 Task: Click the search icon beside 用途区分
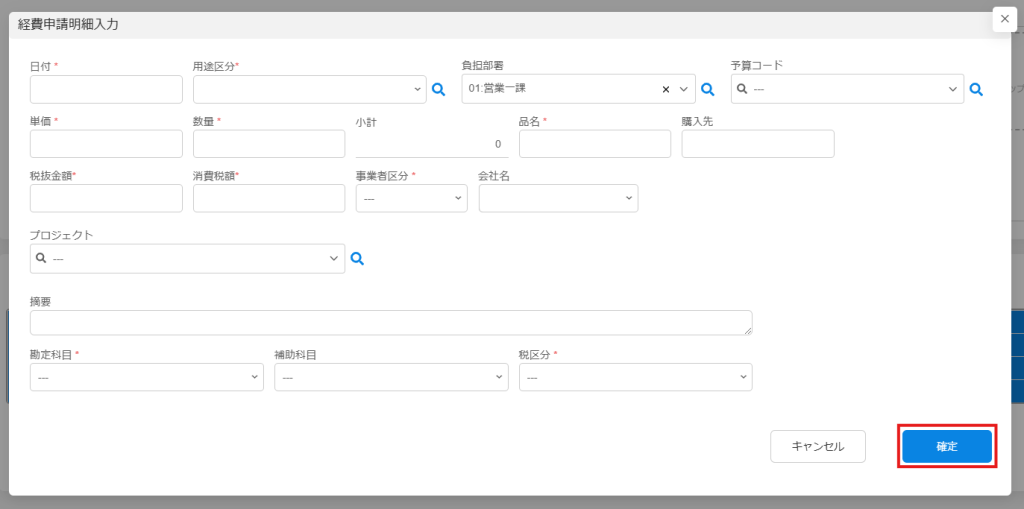coord(439,90)
